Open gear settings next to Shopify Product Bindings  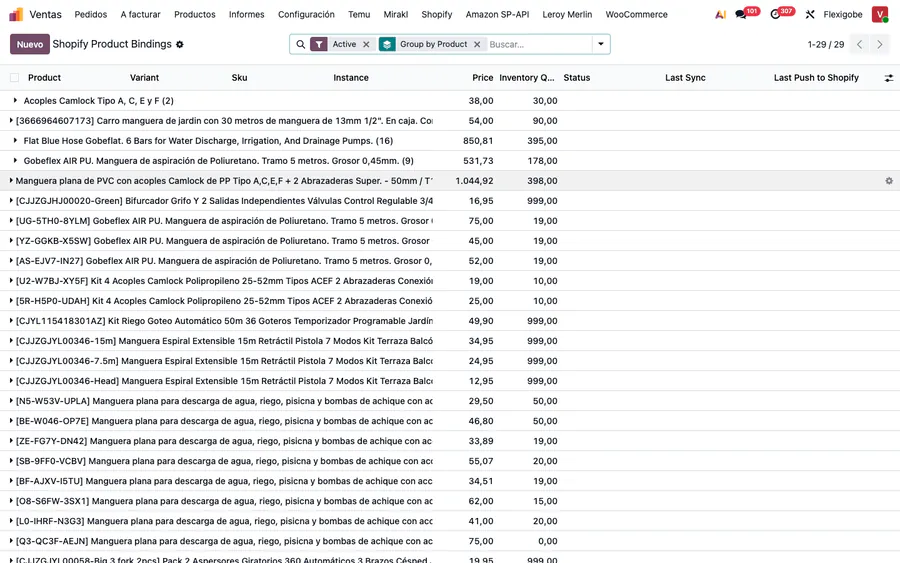coord(180,44)
